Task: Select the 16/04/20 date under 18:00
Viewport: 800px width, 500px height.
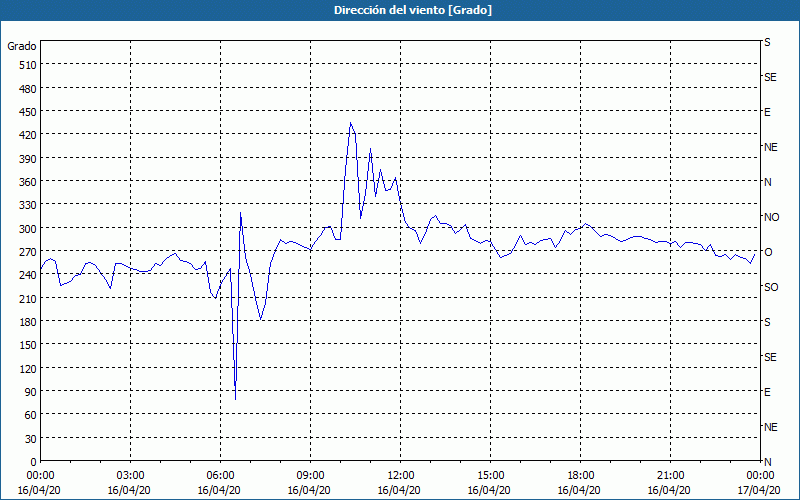Action: [579, 490]
